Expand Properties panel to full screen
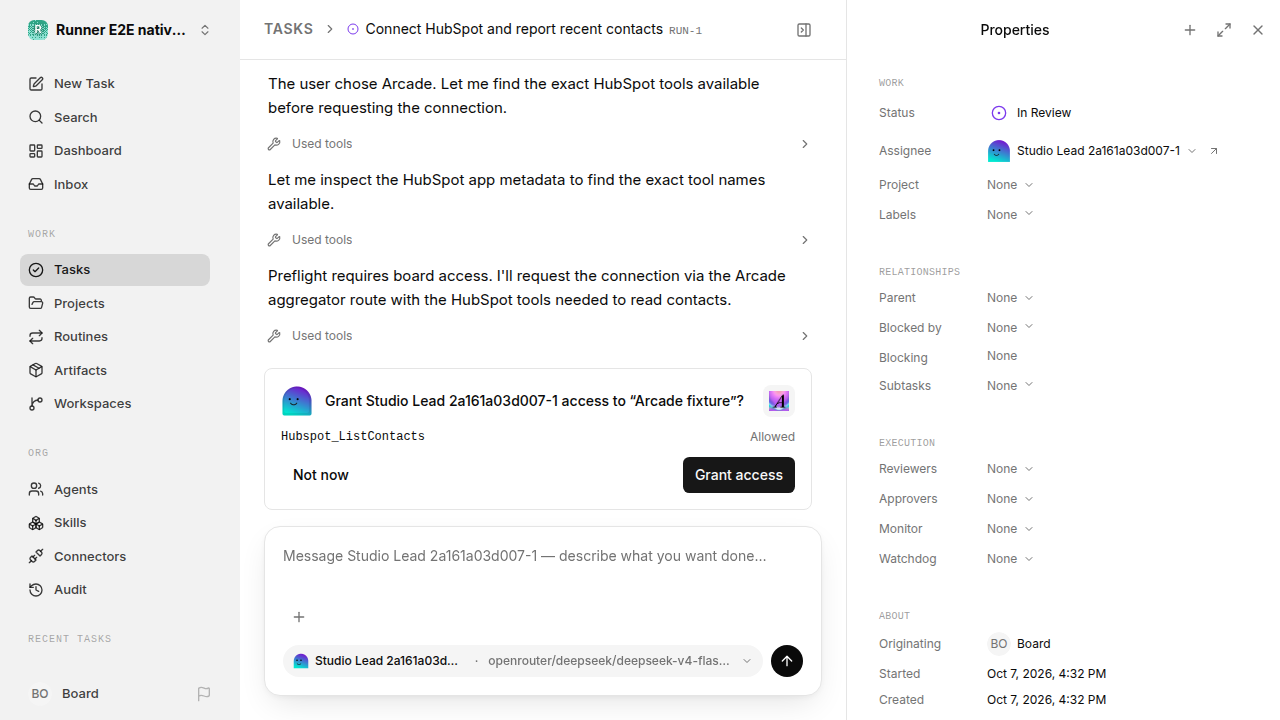1280x720 pixels. (x=1224, y=30)
